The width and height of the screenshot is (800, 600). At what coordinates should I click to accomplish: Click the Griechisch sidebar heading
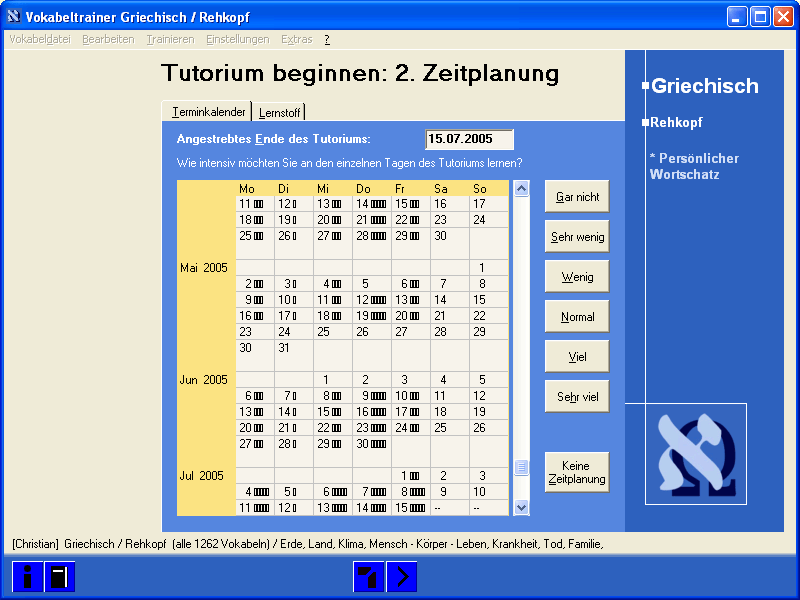click(x=705, y=86)
